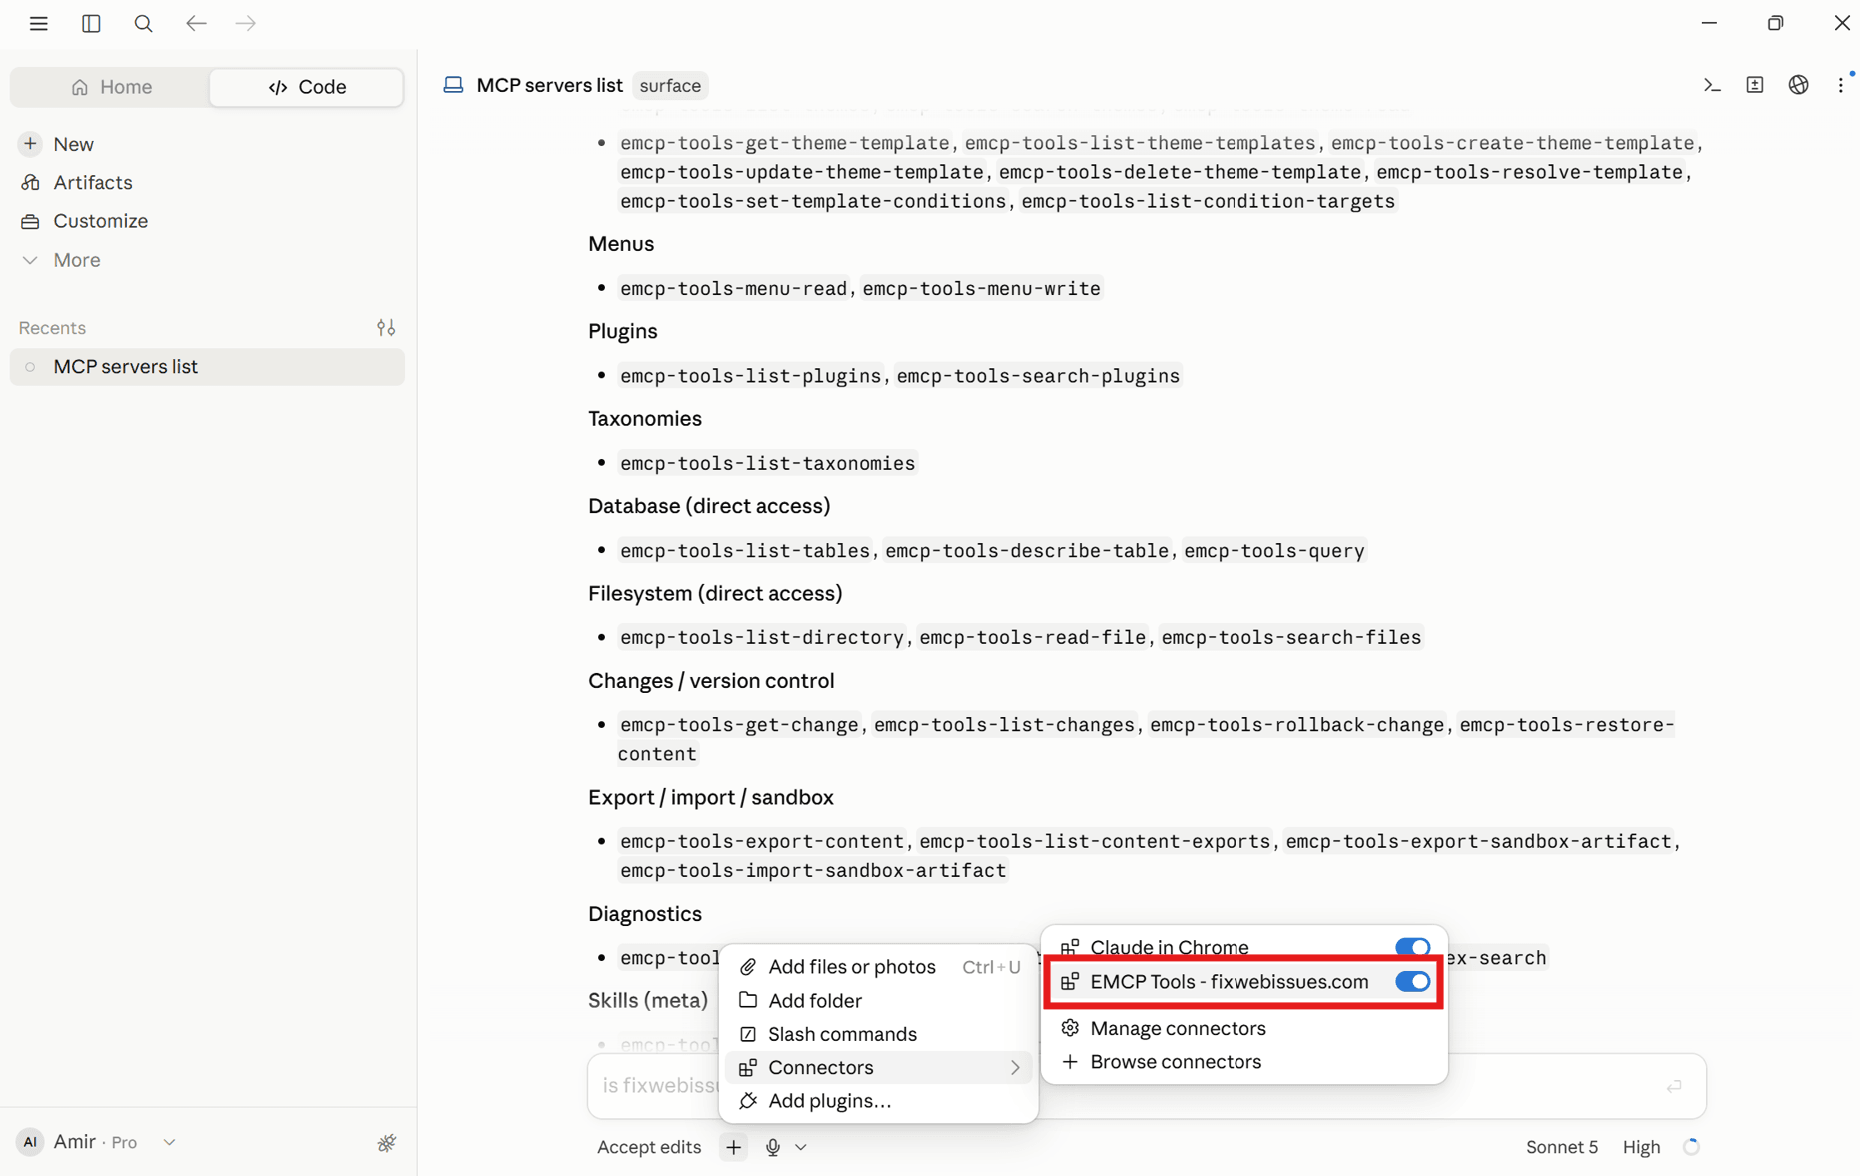This screenshot has height=1176, width=1860.
Task: Switch to the Home tab
Action: click(111, 87)
